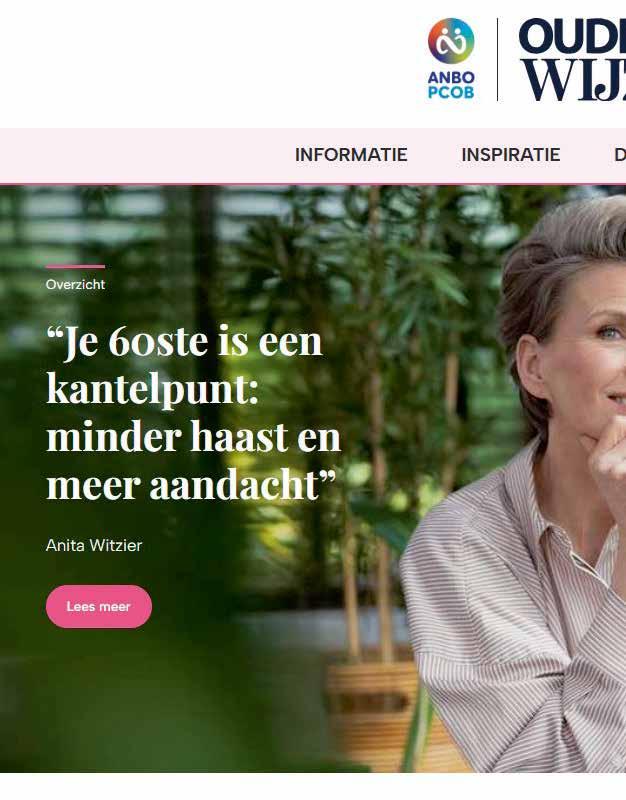Open the INFORMATIE menu item
Viewport: 626px width, 800px height.
[351, 155]
